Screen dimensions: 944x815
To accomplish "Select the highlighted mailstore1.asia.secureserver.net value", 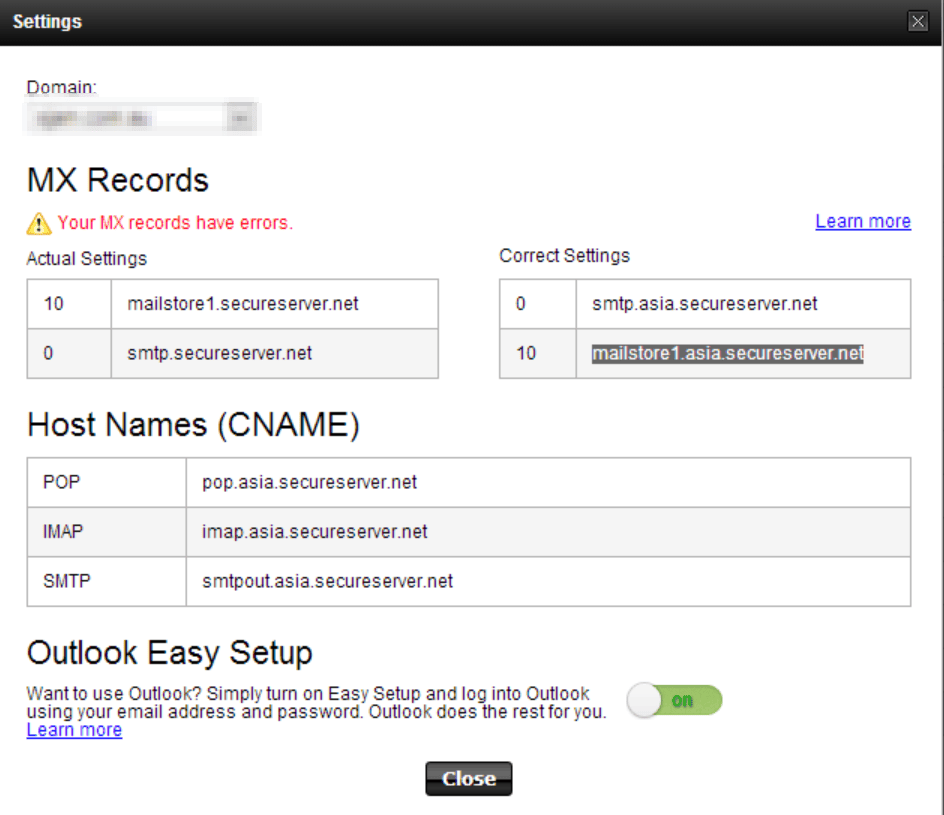I will click(x=727, y=354).
